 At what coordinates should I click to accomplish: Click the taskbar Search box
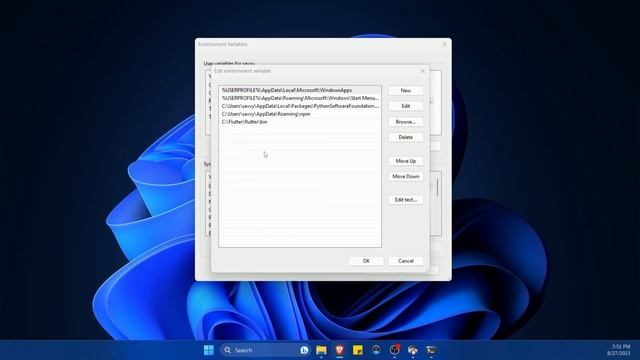tap(264, 350)
